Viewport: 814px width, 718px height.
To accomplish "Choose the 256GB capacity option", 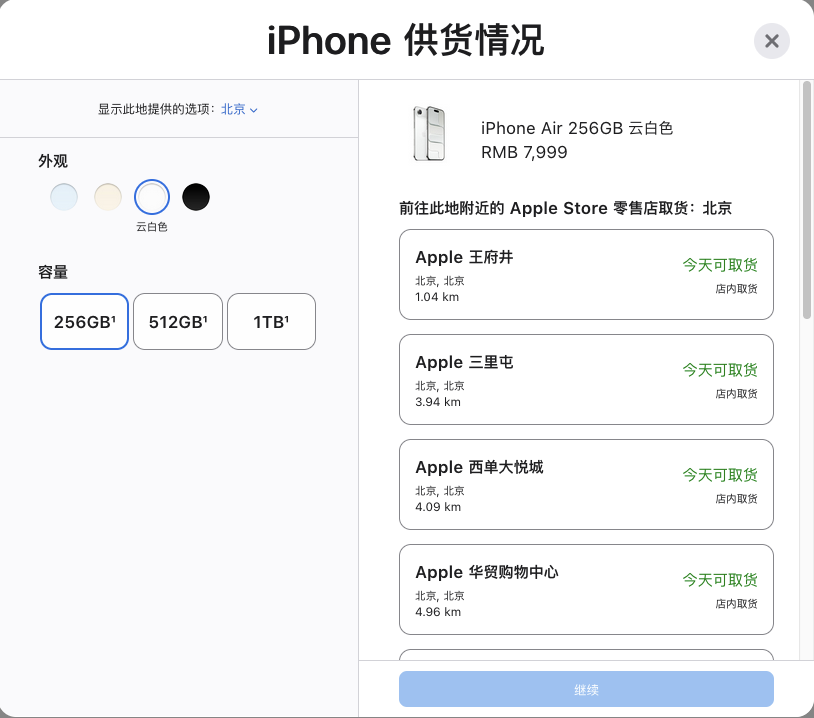I will click(84, 321).
